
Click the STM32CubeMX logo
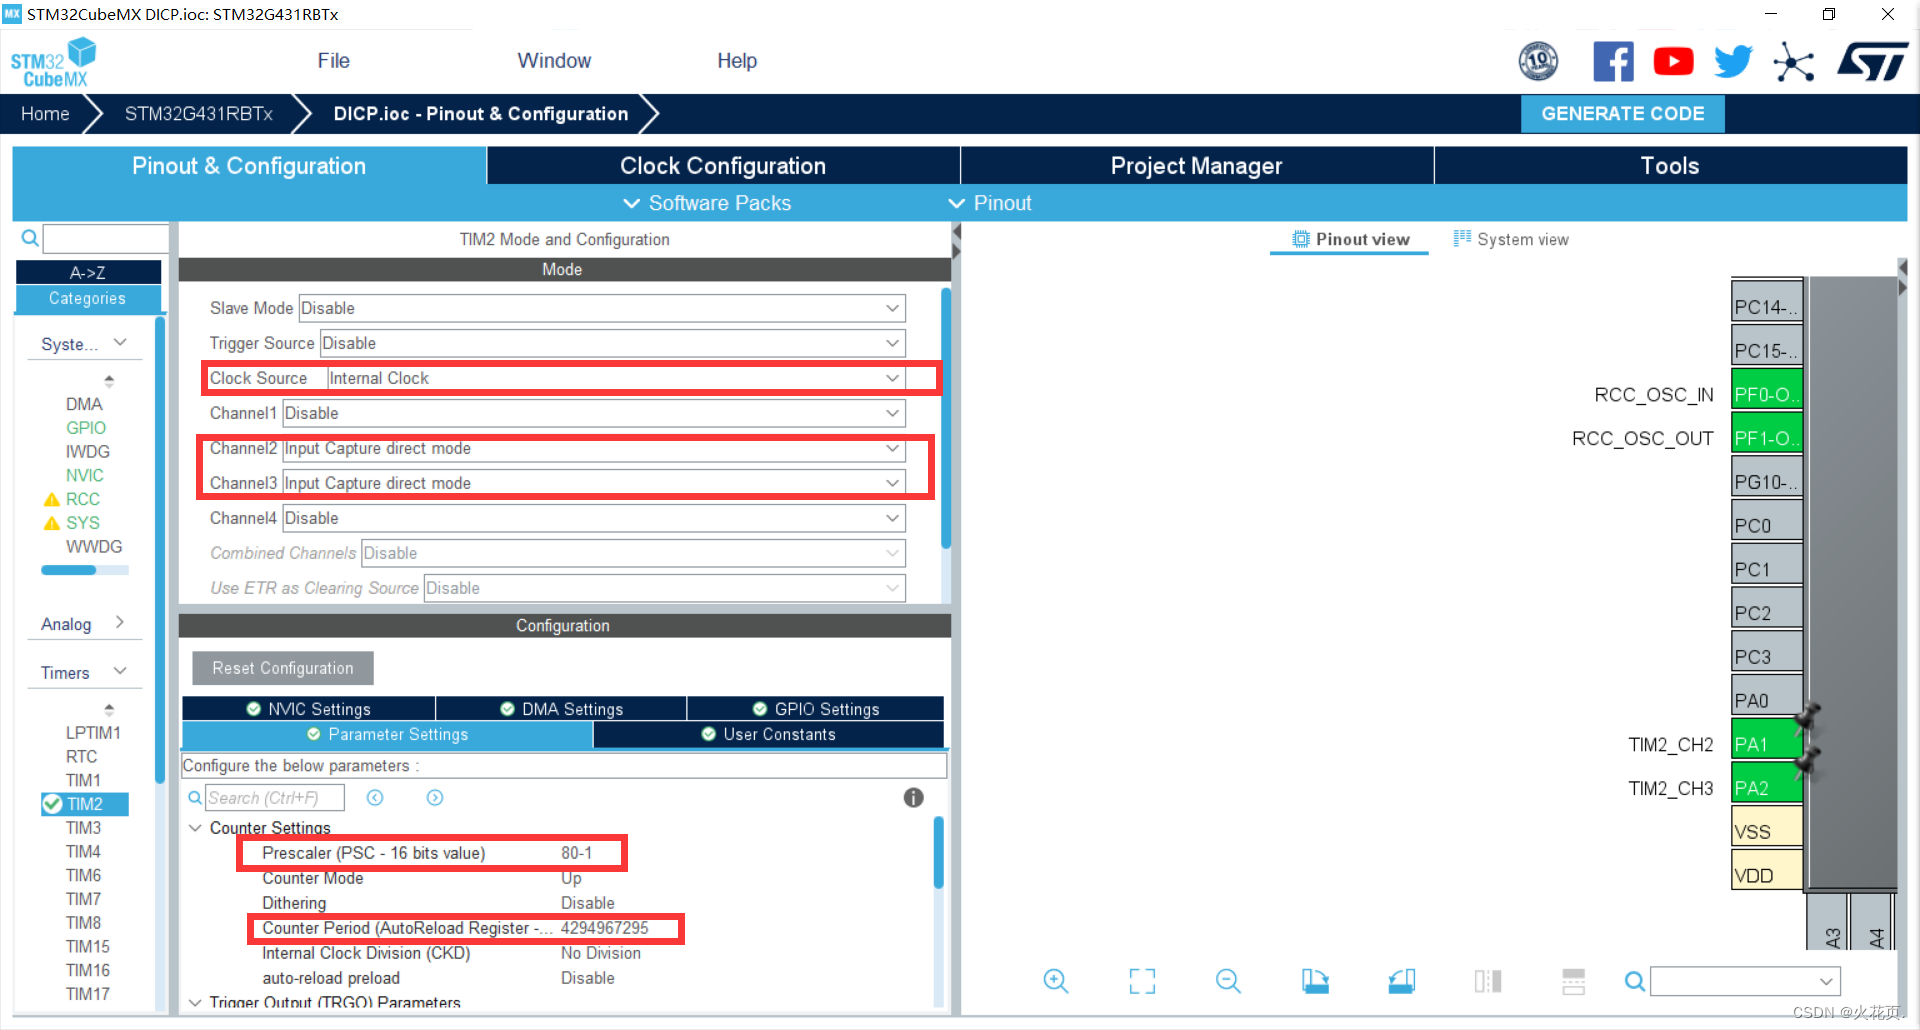coord(53,62)
